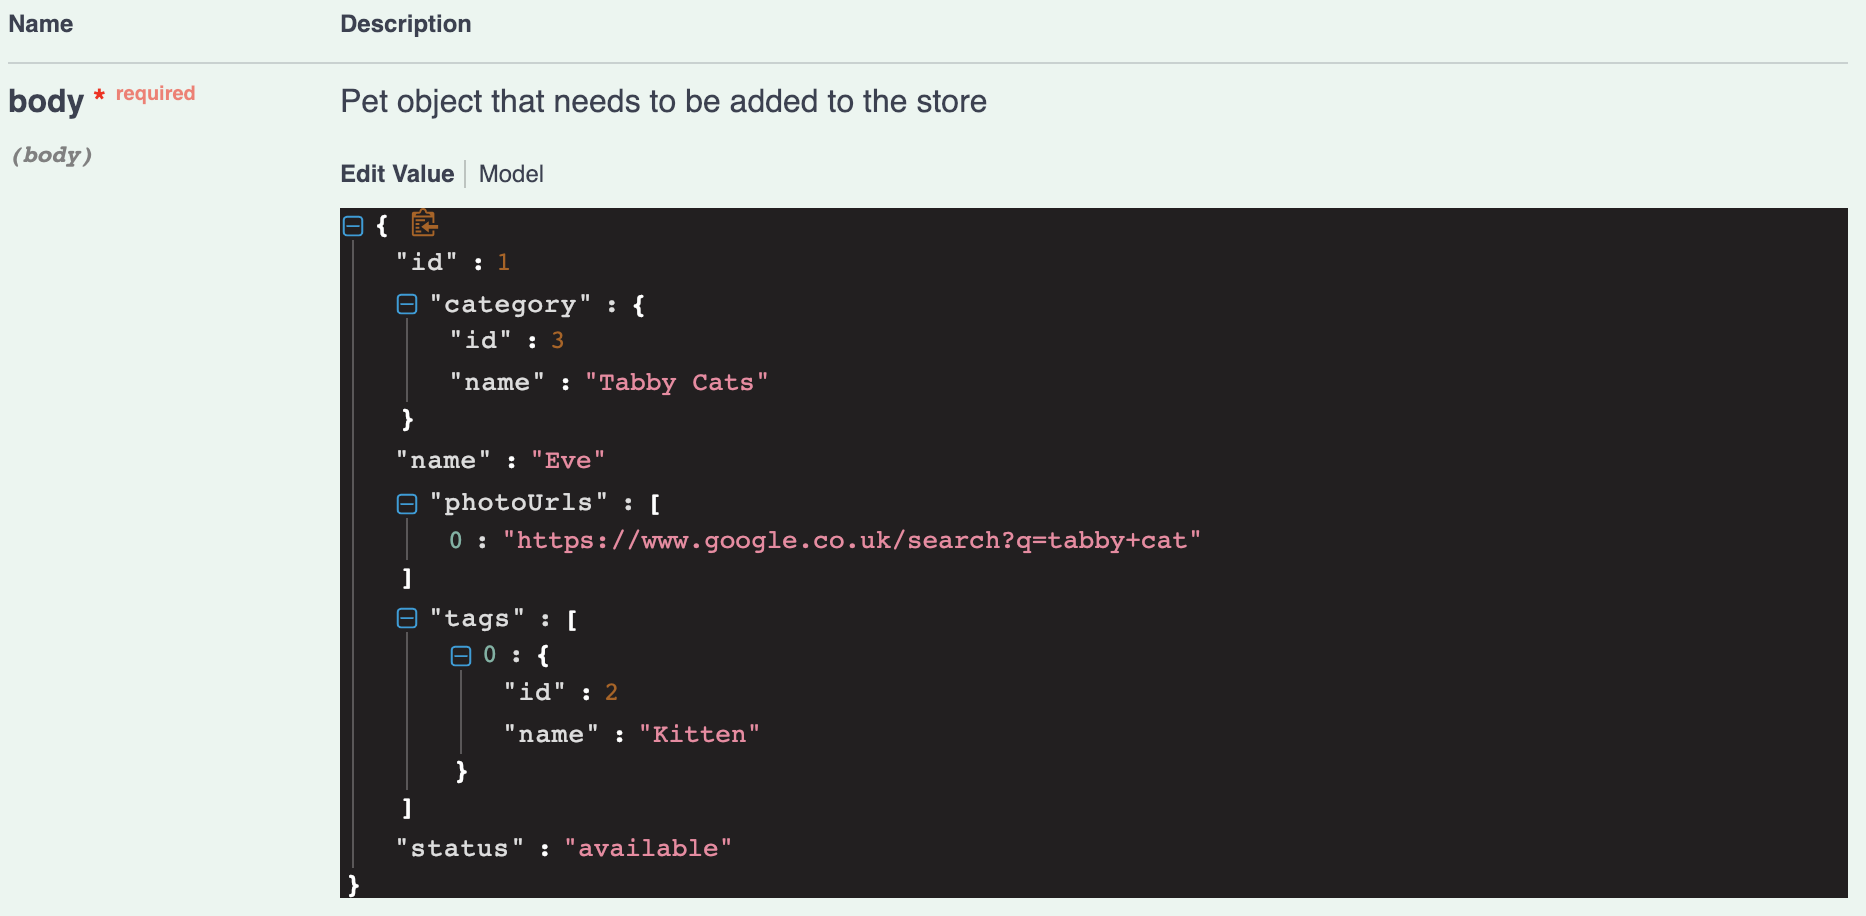
Task: Collapse the photoUrls array
Action: (406, 503)
